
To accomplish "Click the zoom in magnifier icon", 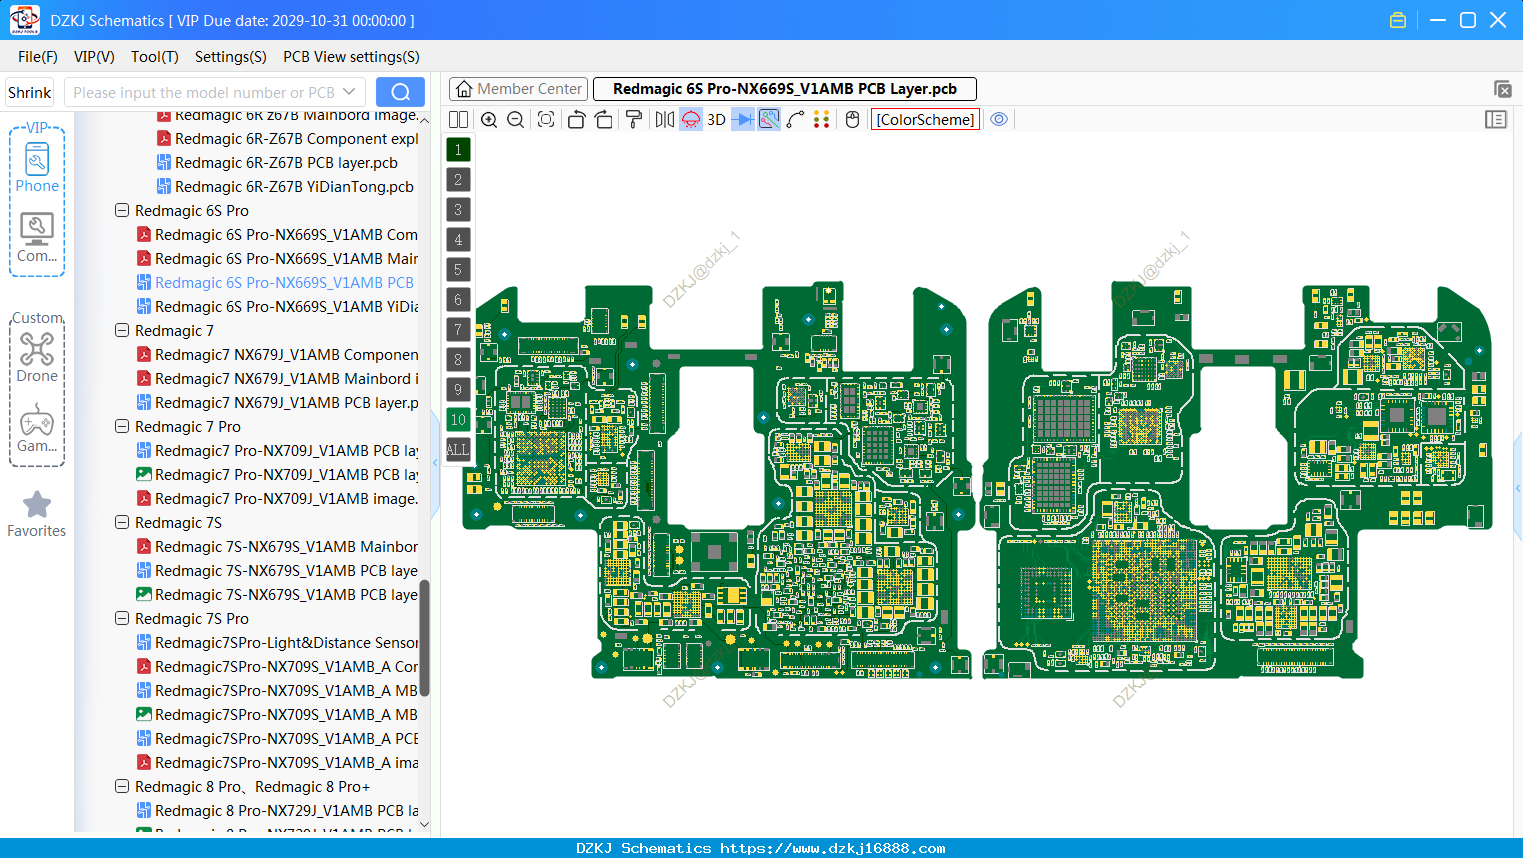I will click(489, 120).
